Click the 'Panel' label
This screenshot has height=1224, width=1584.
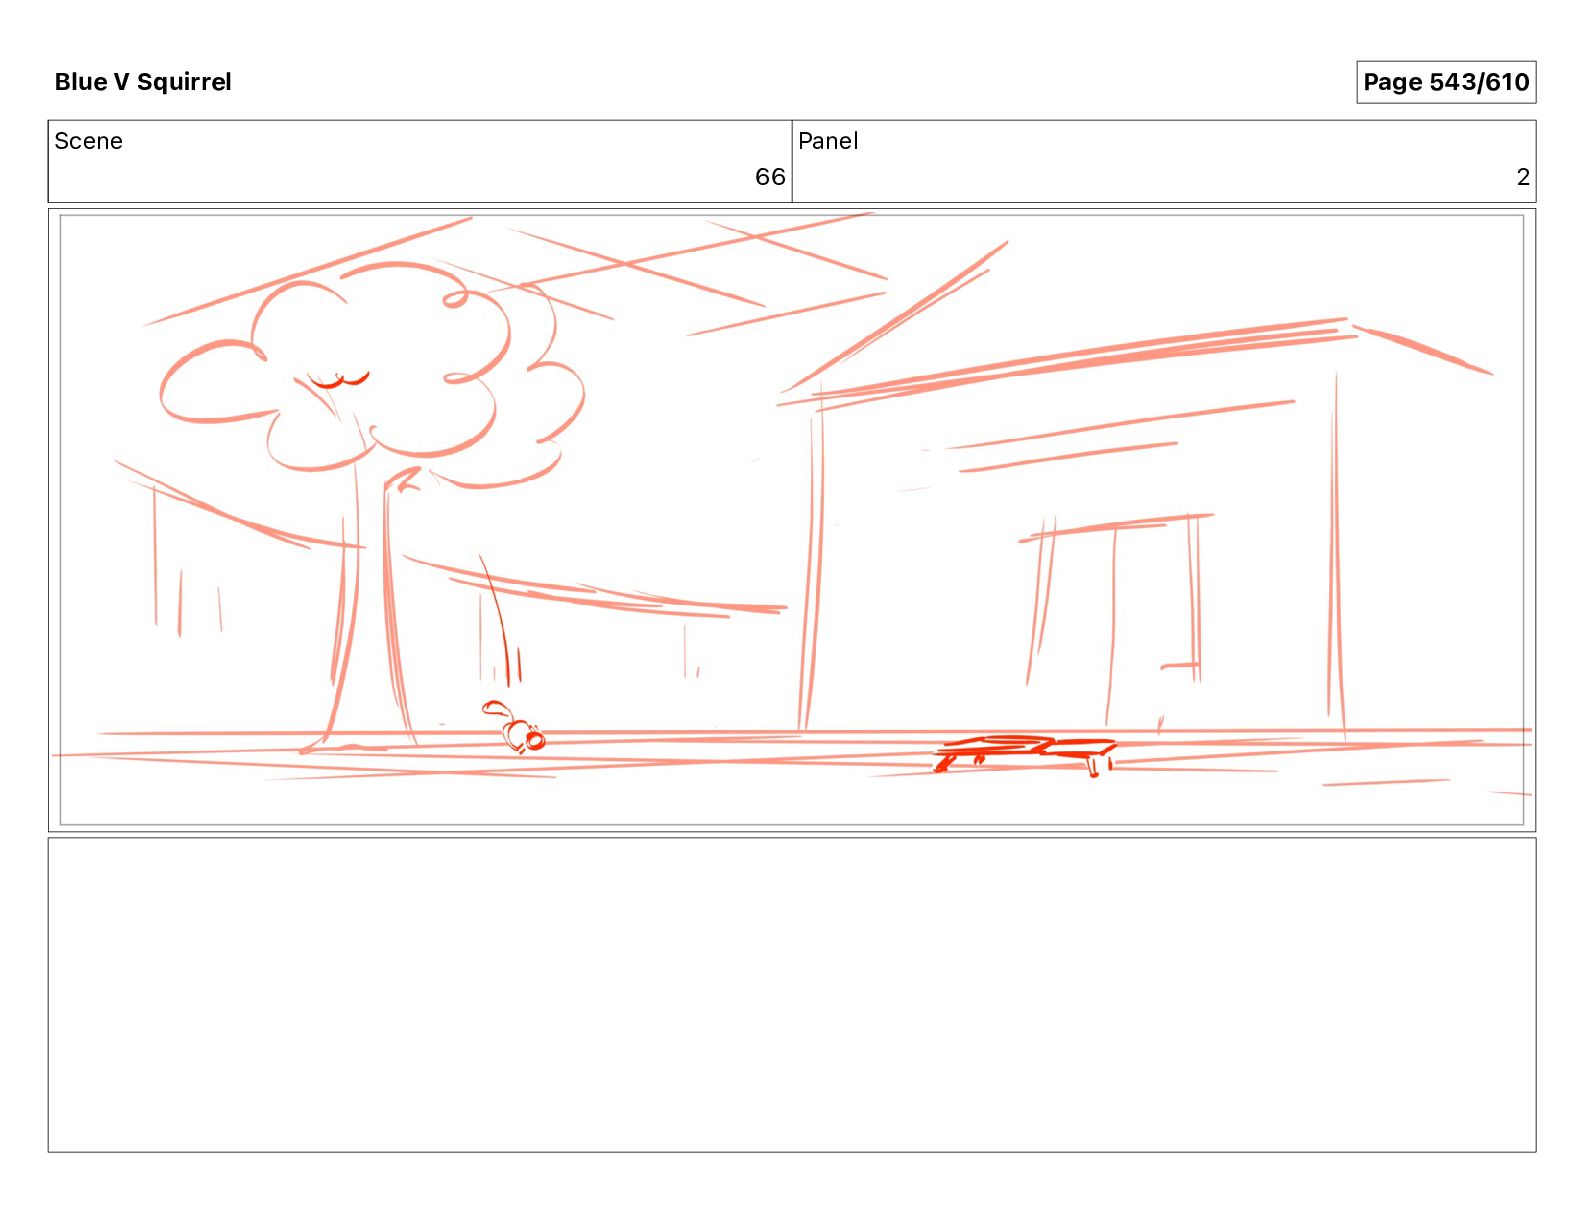[x=828, y=141]
